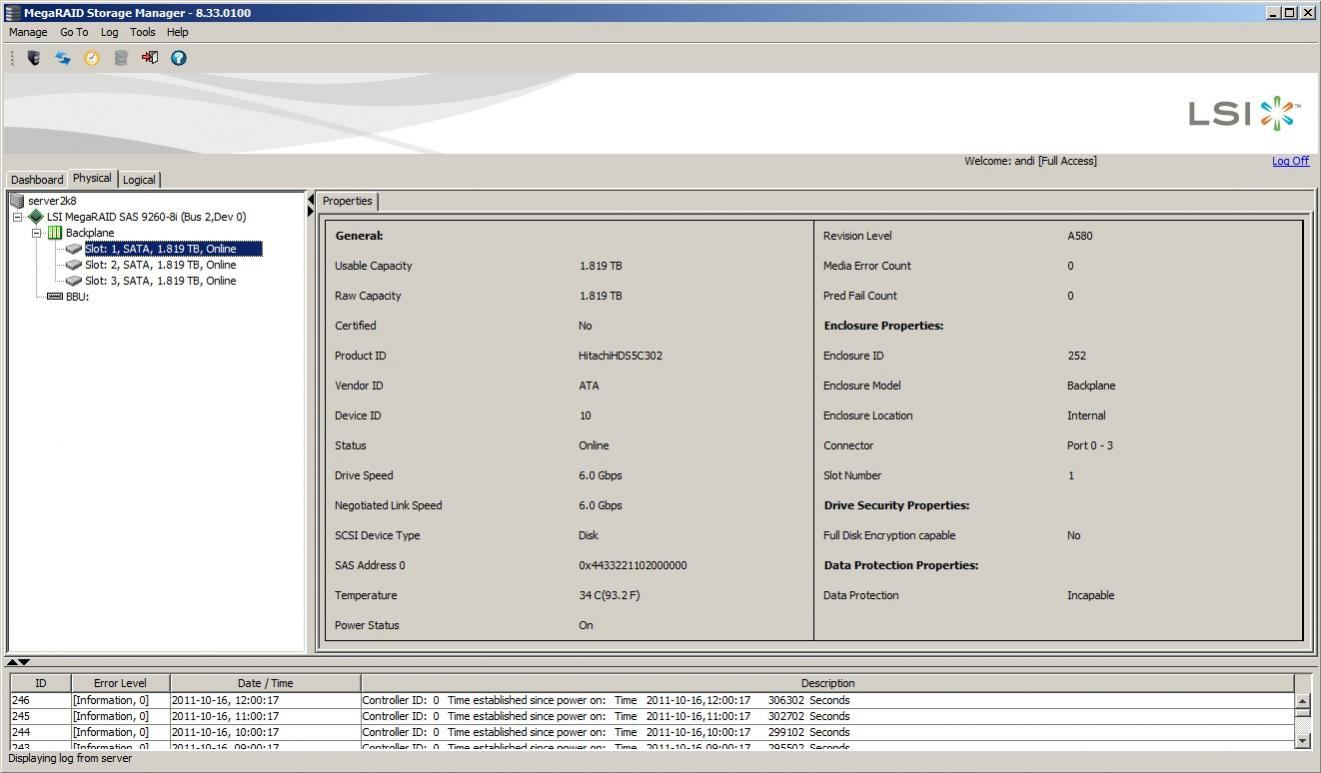Click Connector value Port 0 - 3
Screen dimensions: 1321x773
pyautogui.click(x=1090, y=446)
